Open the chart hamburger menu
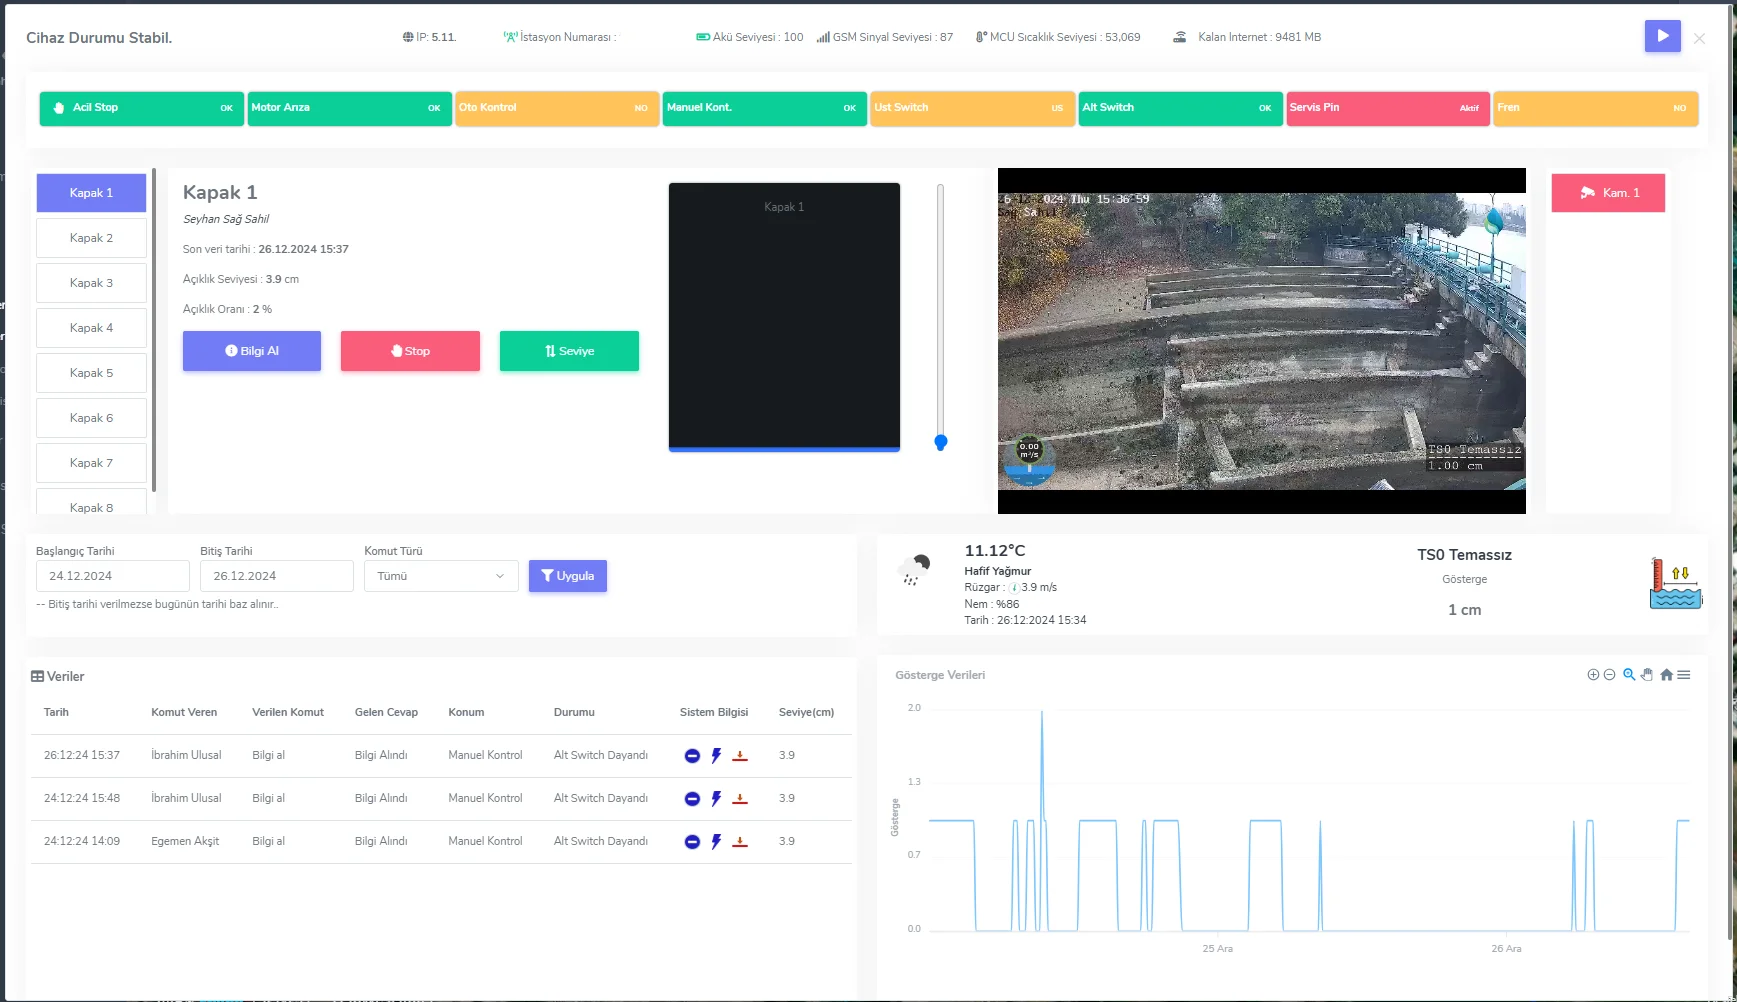The width and height of the screenshot is (1737, 1002). [1684, 675]
